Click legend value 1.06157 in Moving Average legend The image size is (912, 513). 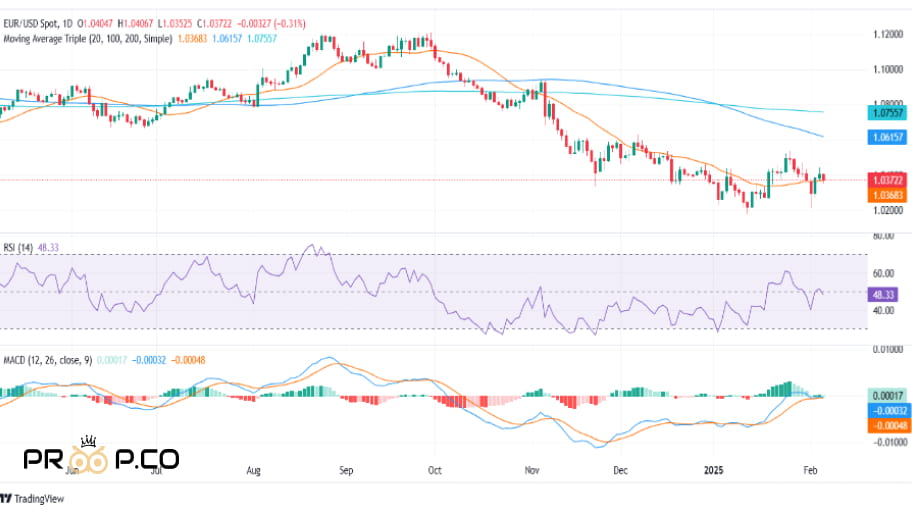[227, 38]
